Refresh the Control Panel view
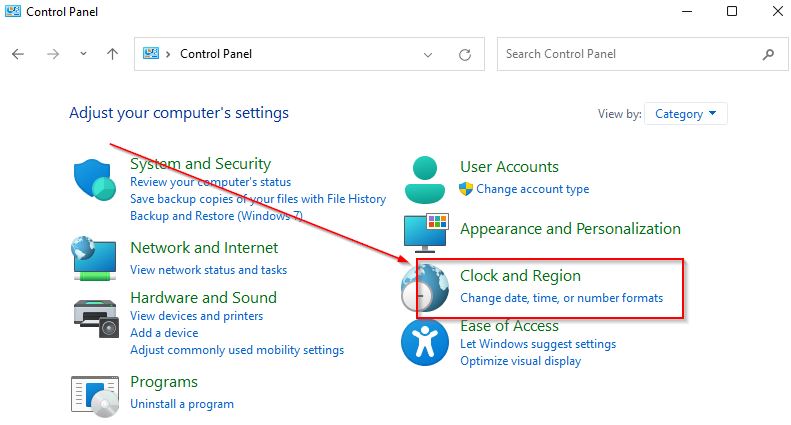The image size is (791, 425). [465, 54]
